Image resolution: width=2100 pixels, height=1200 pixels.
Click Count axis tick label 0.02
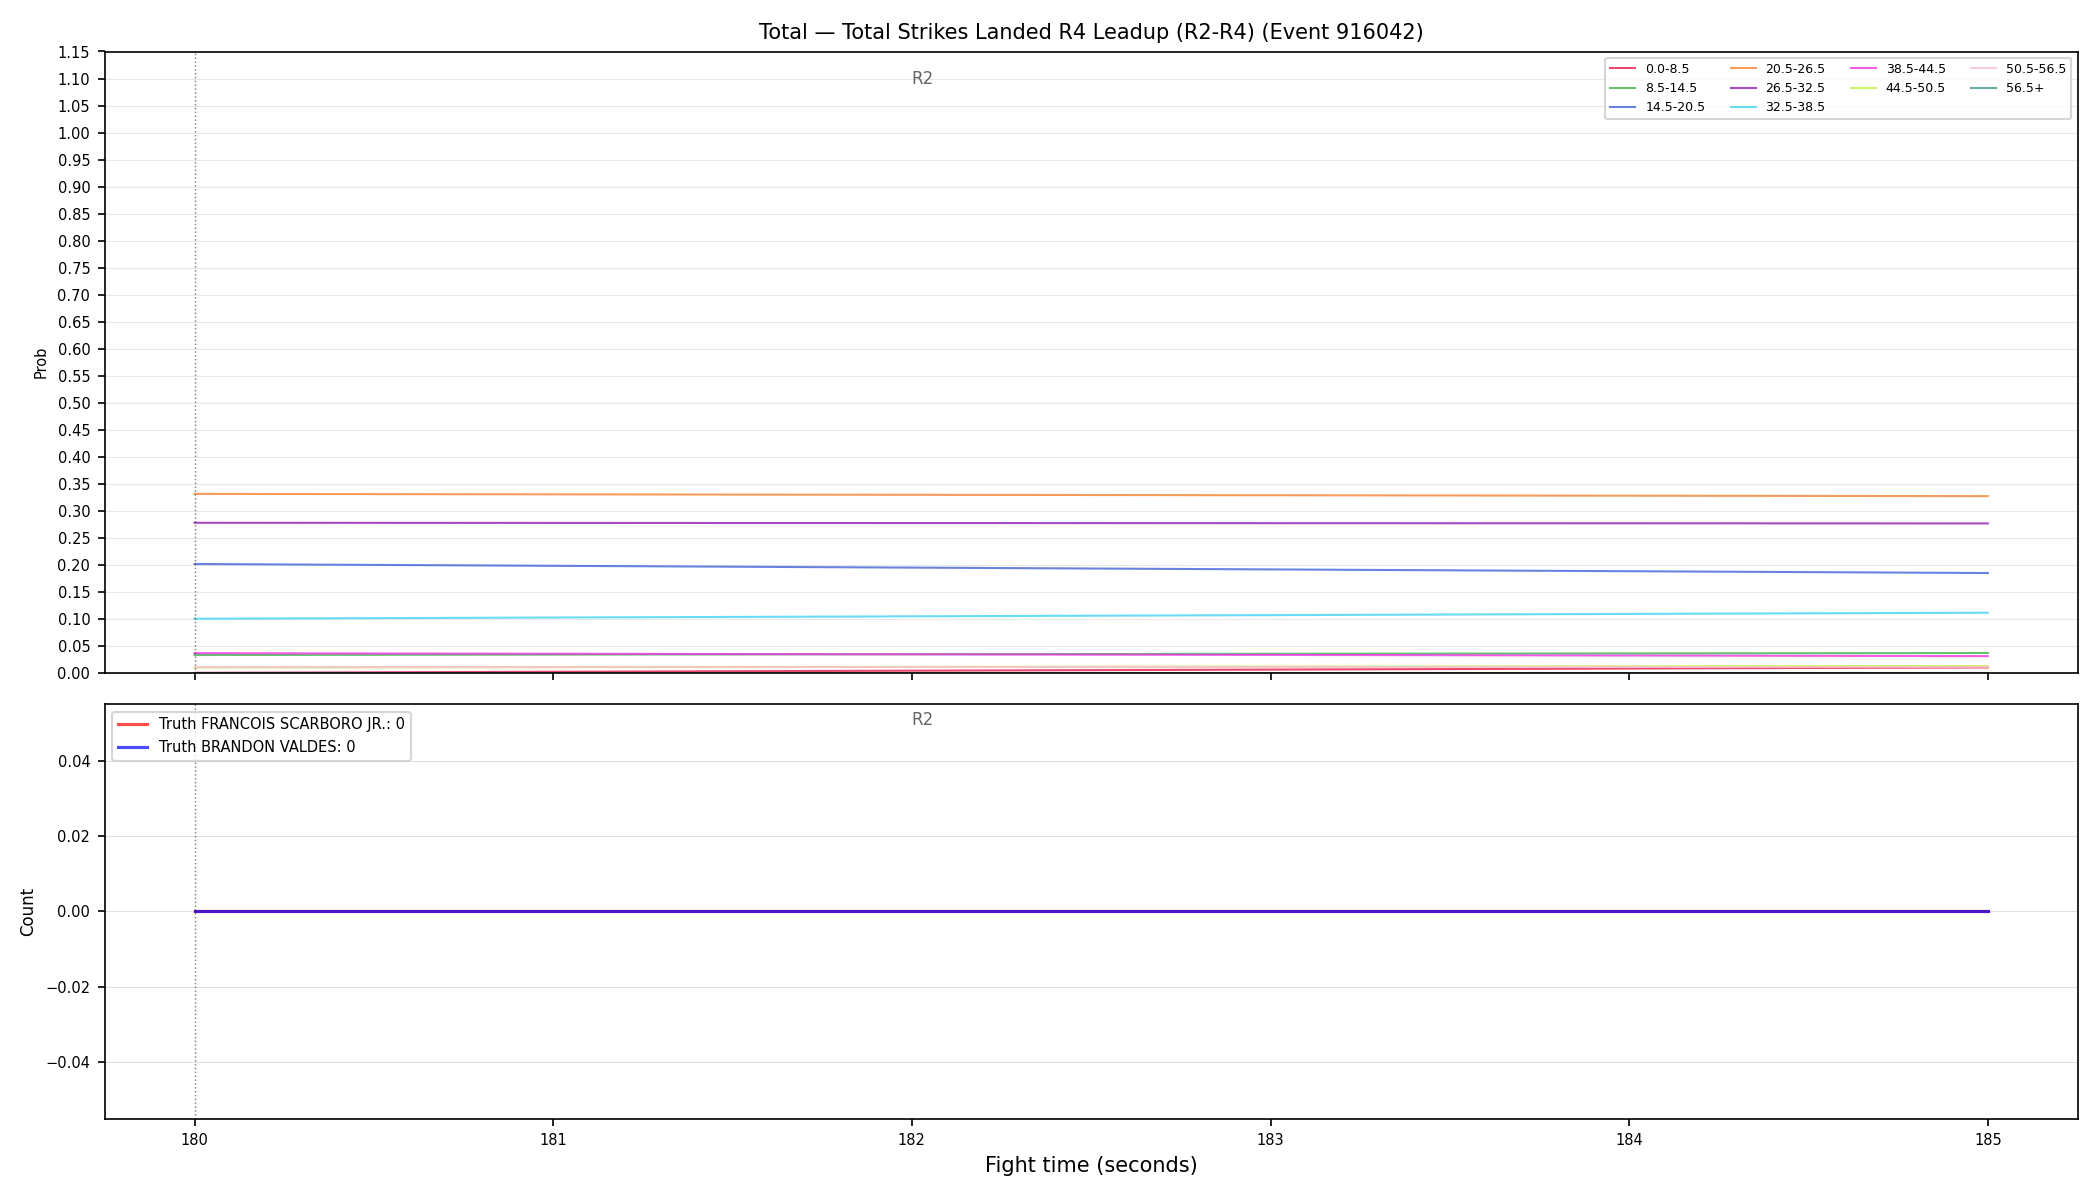pos(74,837)
